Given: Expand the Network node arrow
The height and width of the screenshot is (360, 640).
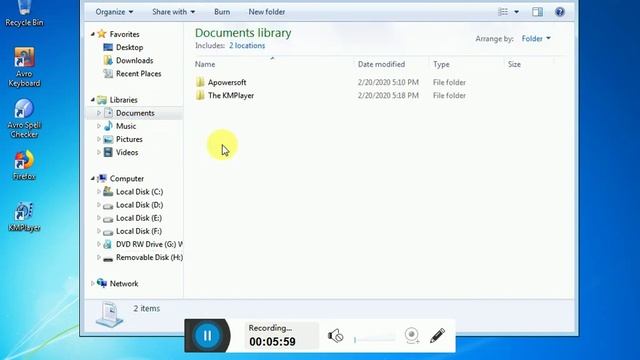Looking at the screenshot, I should (93, 283).
